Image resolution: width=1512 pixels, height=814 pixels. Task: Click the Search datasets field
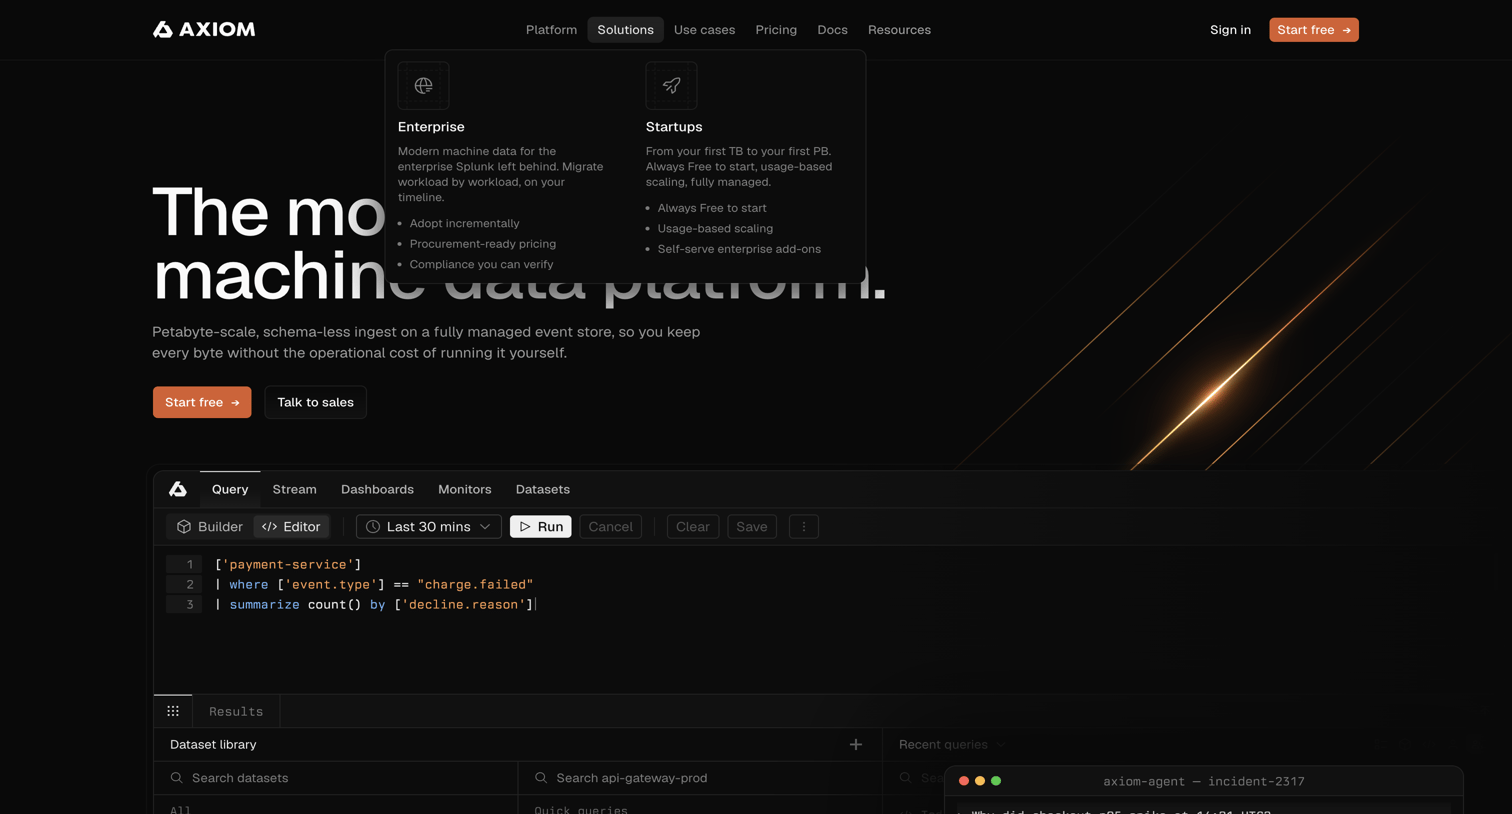336,778
